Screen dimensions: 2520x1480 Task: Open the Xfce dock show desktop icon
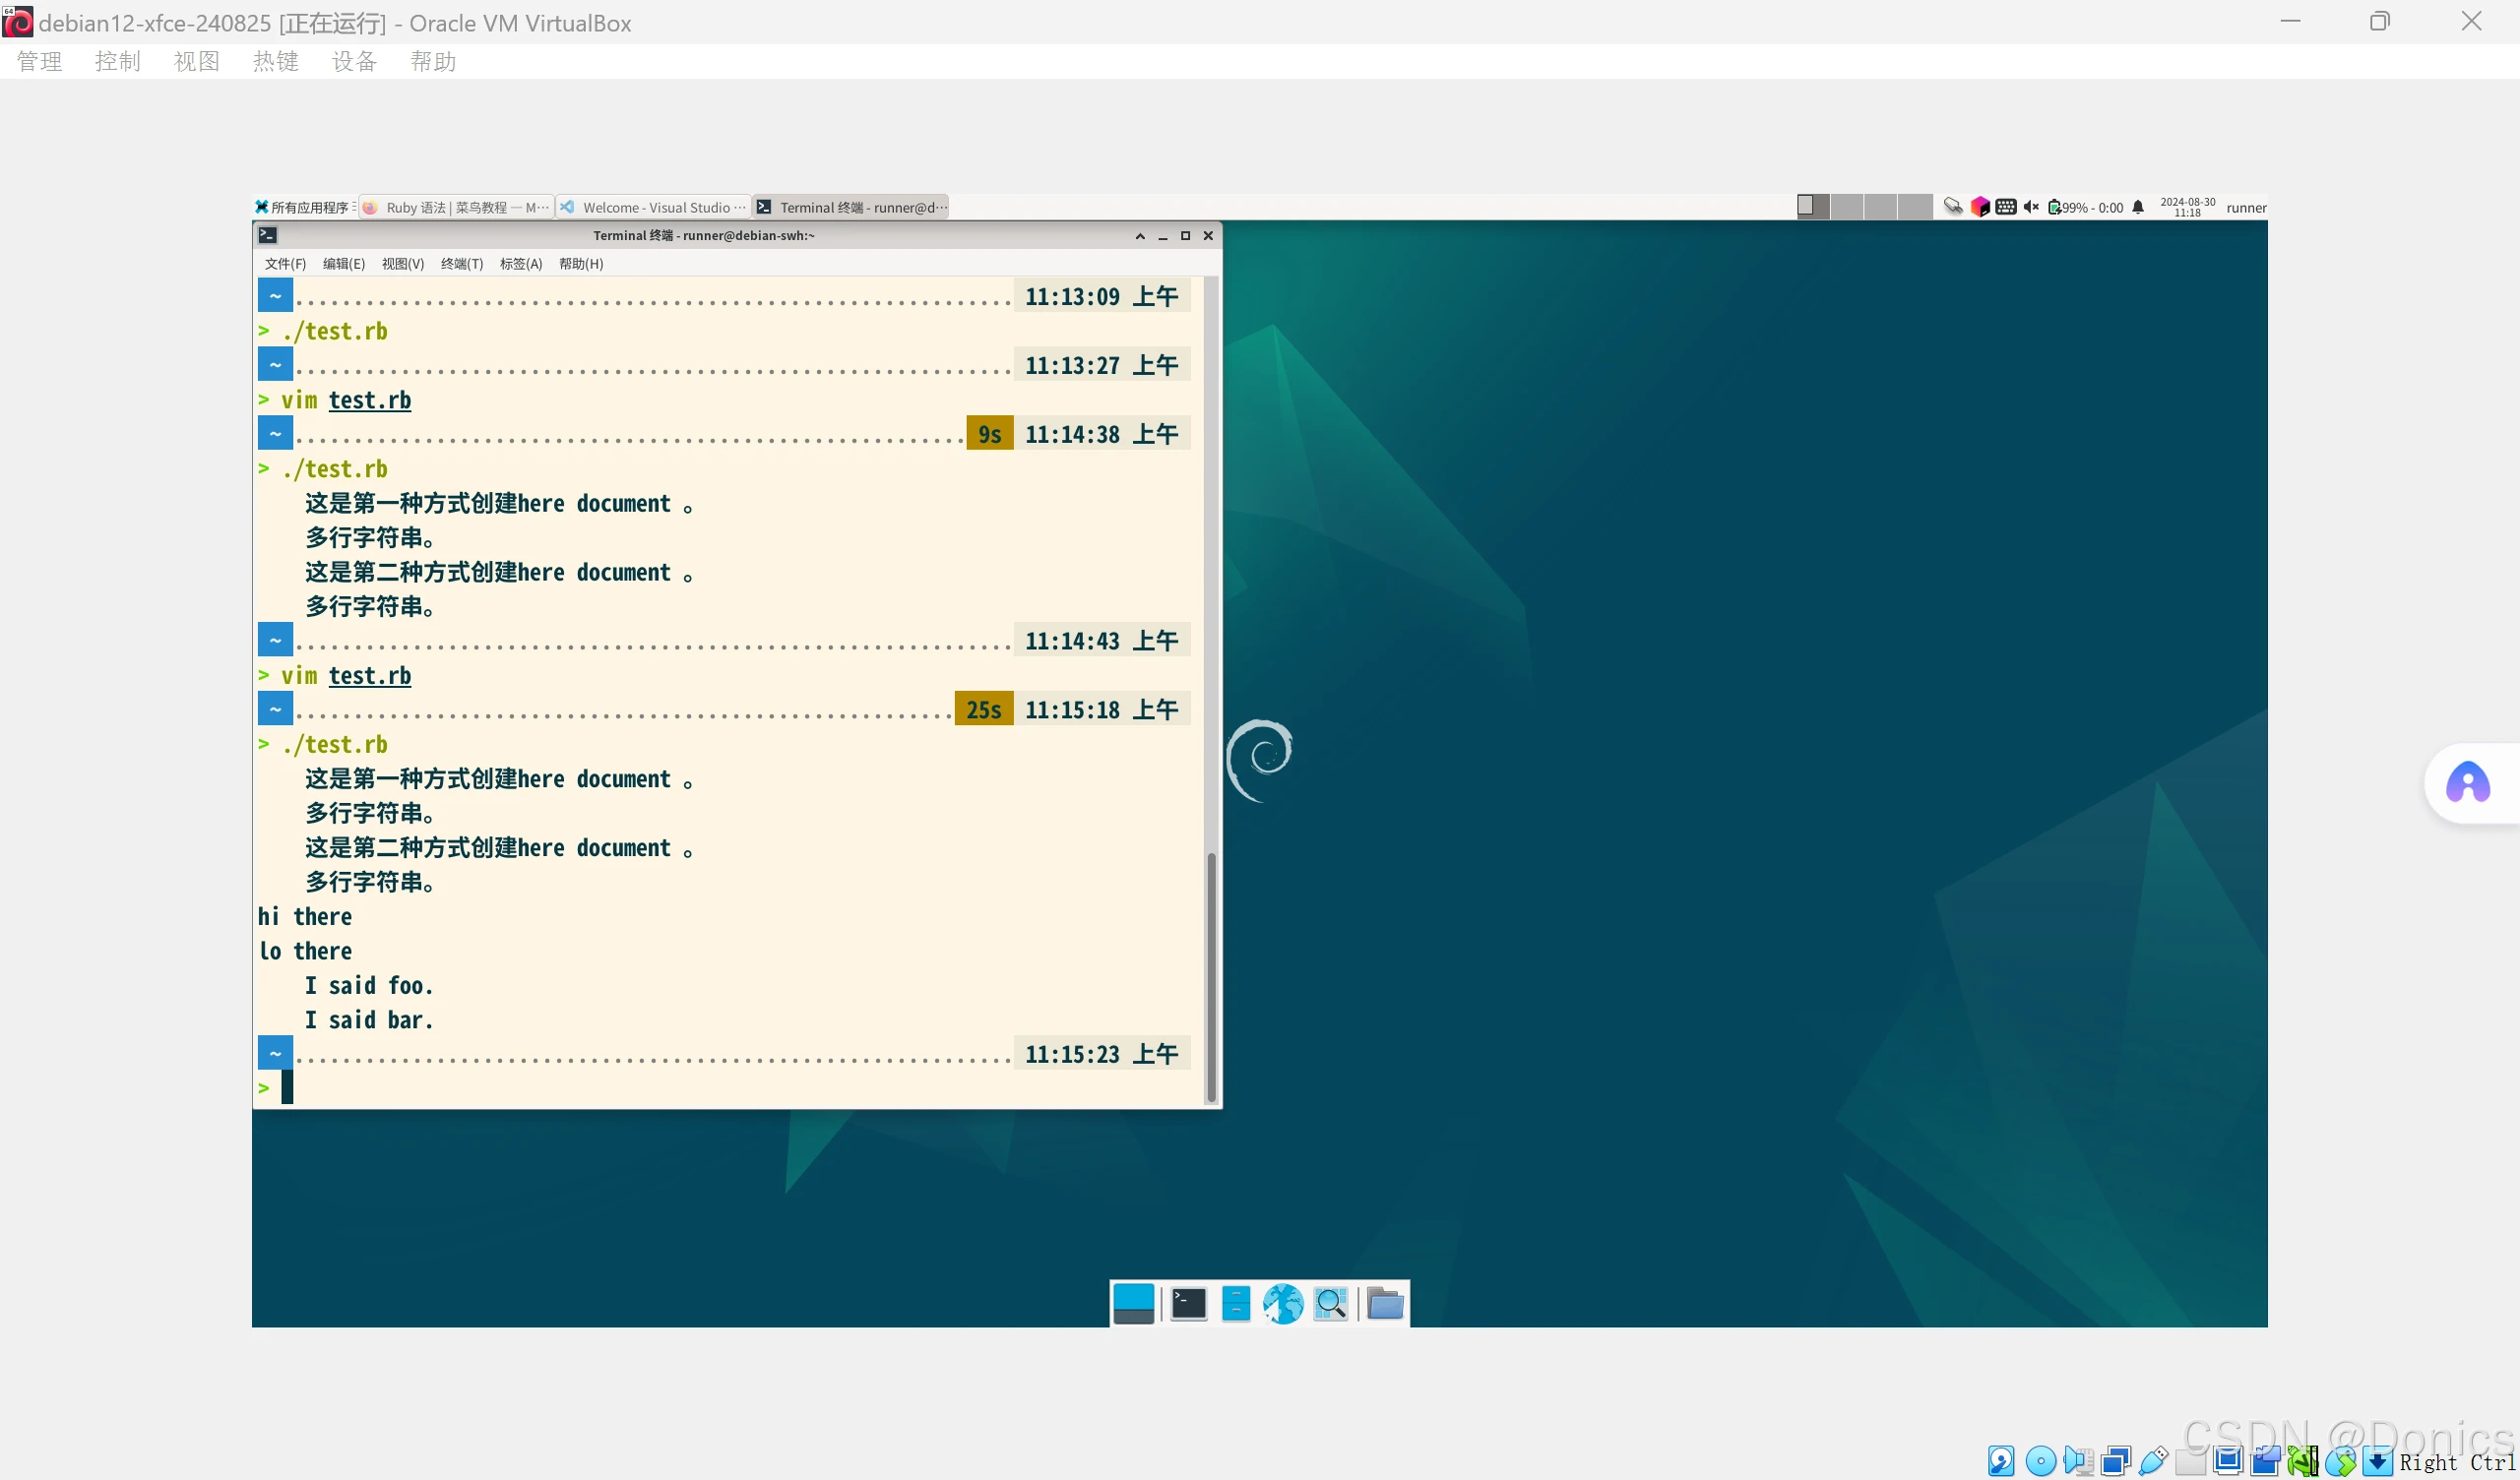point(1133,1304)
